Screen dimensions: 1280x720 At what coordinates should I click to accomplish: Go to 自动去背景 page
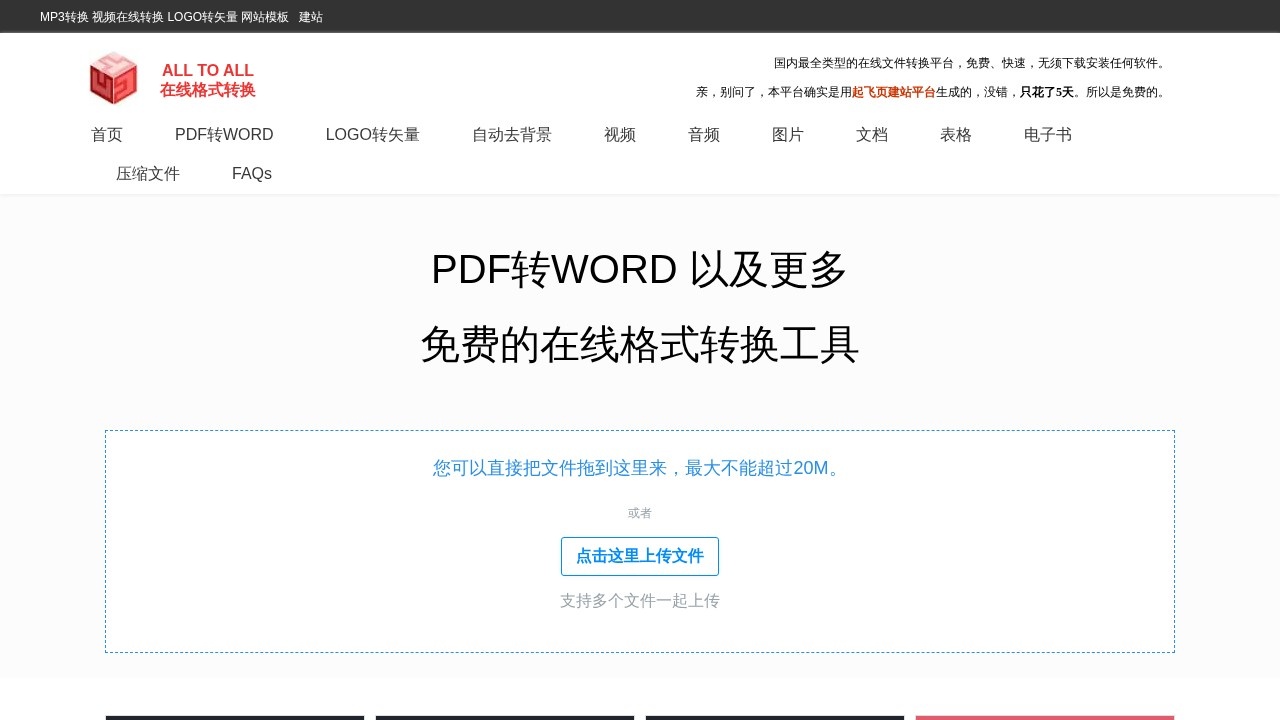[x=512, y=135]
